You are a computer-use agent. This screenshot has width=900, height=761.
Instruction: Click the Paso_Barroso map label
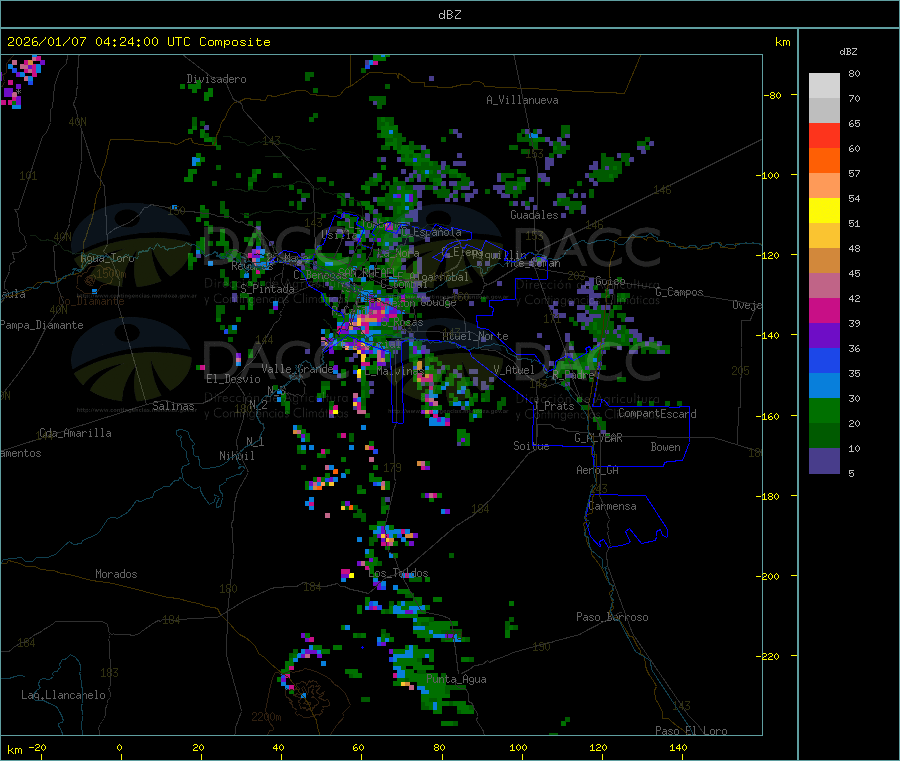[x=612, y=617]
